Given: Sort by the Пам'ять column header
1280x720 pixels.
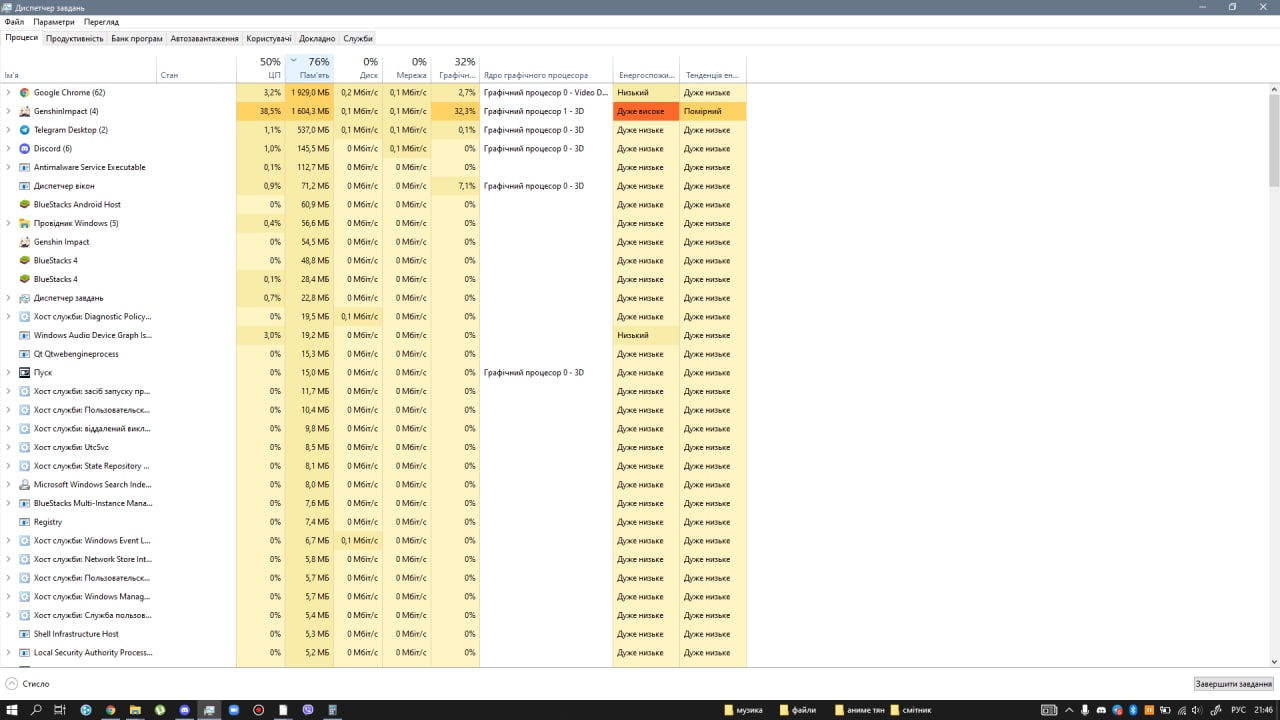Looking at the screenshot, I should pos(309,68).
